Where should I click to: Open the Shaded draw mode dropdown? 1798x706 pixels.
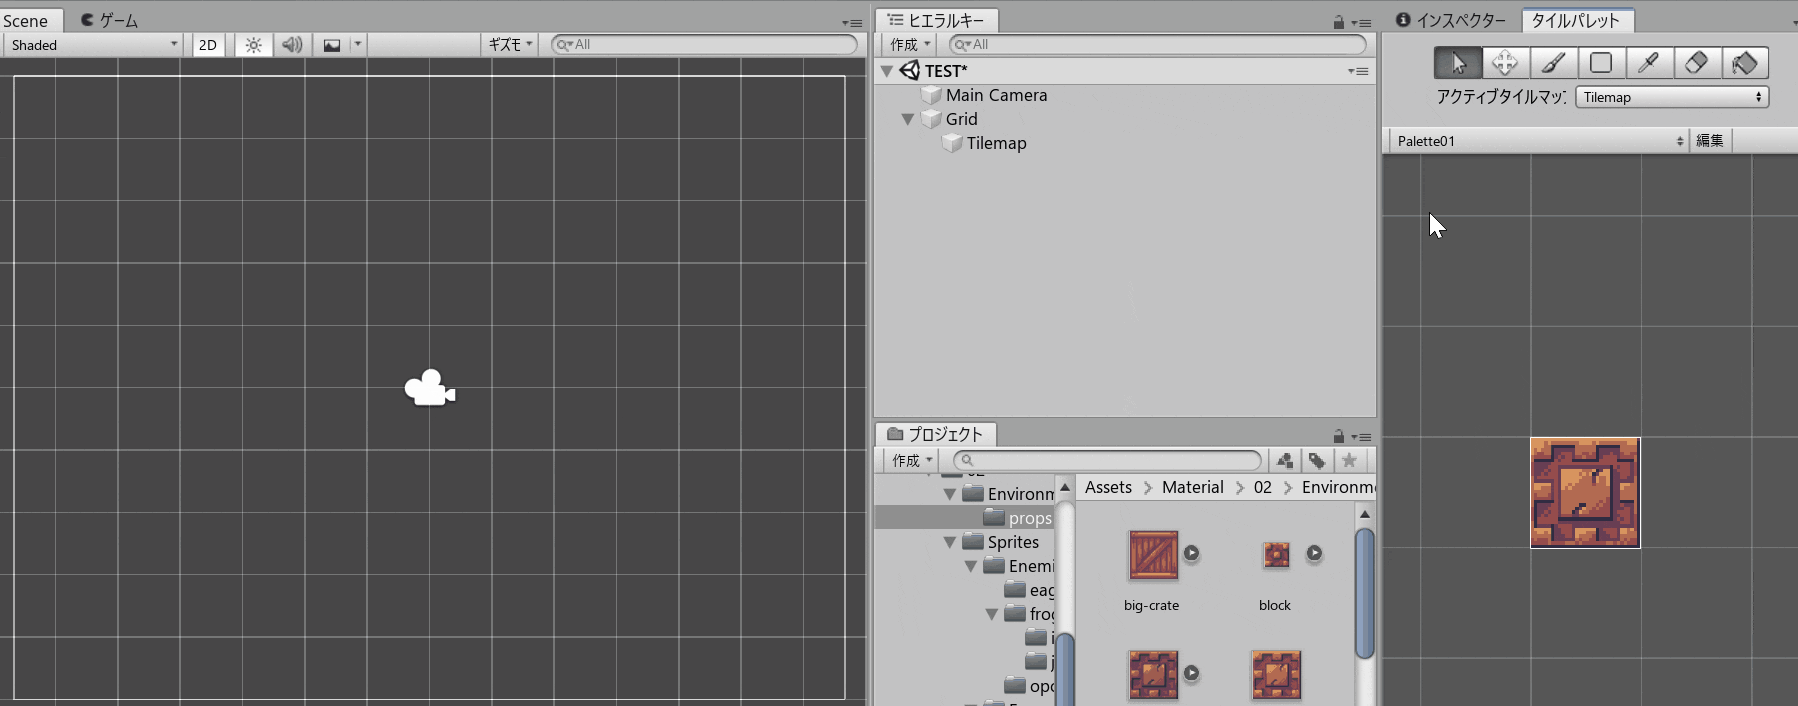[x=93, y=45]
